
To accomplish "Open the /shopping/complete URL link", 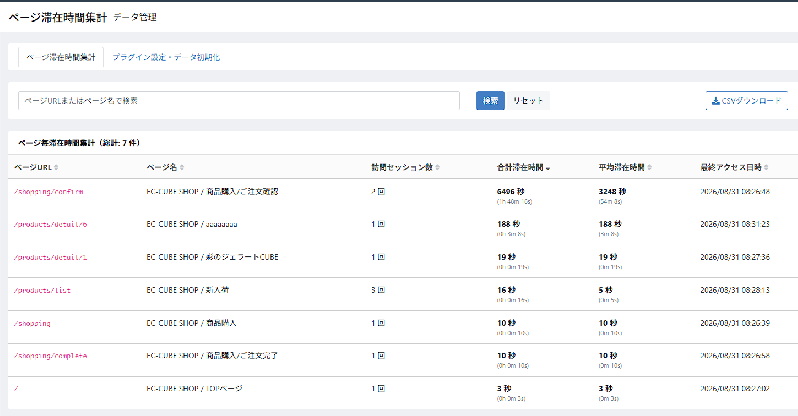I will tap(50, 356).
